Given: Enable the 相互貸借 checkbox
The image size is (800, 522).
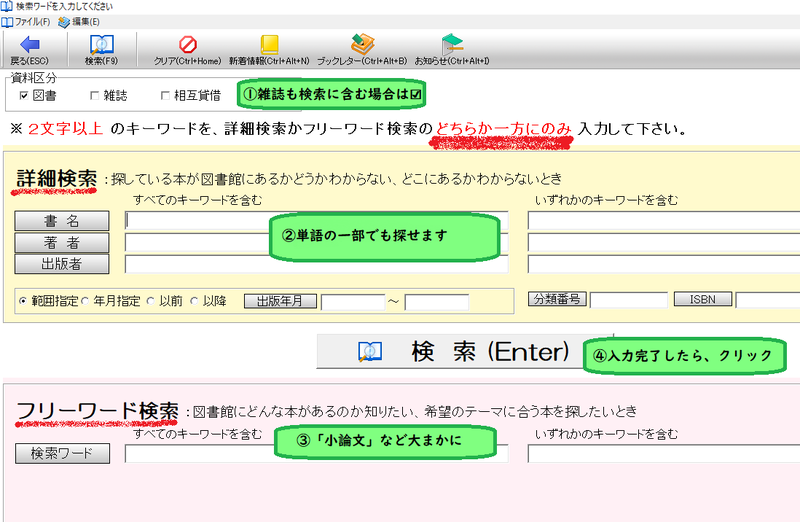Looking at the screenshot, I should pyautogui.click(x=166, y=96).
